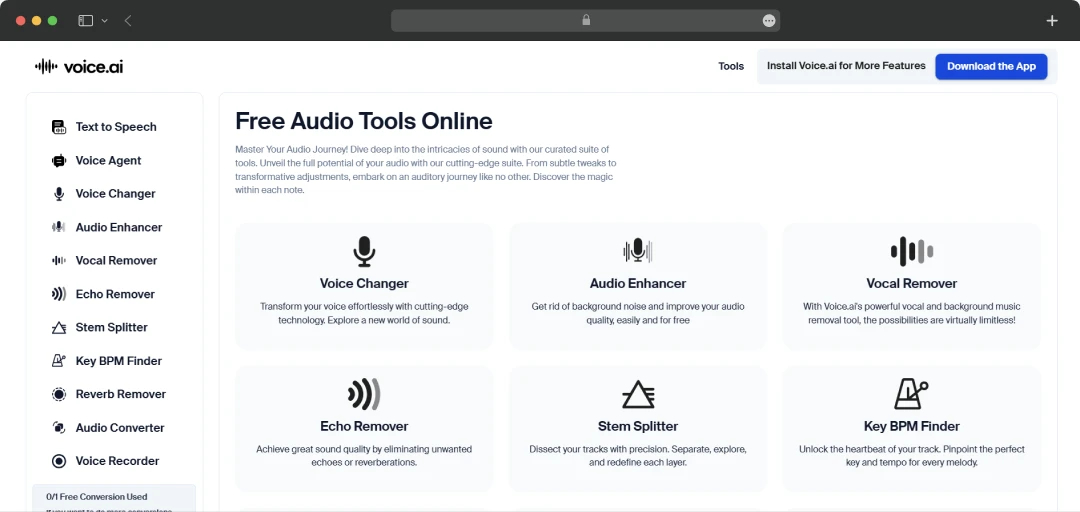Image resolution: width=1080 pixels, height=512 pixels.
Task: Click the large Echo Remover card icon
Action: coord(364,394)
